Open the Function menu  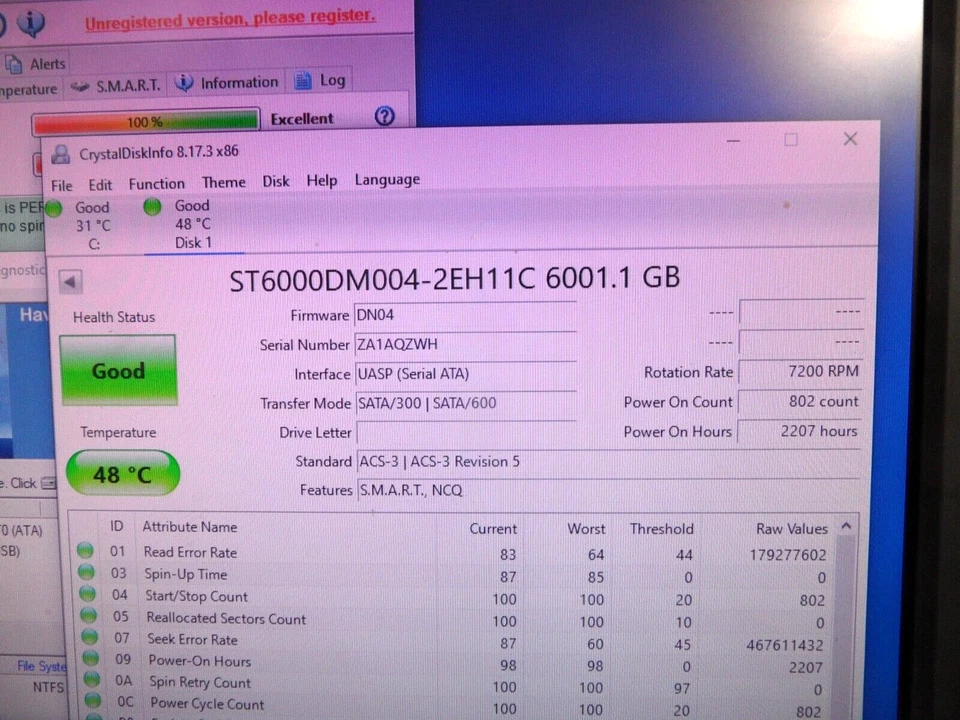tap(156, 183)
